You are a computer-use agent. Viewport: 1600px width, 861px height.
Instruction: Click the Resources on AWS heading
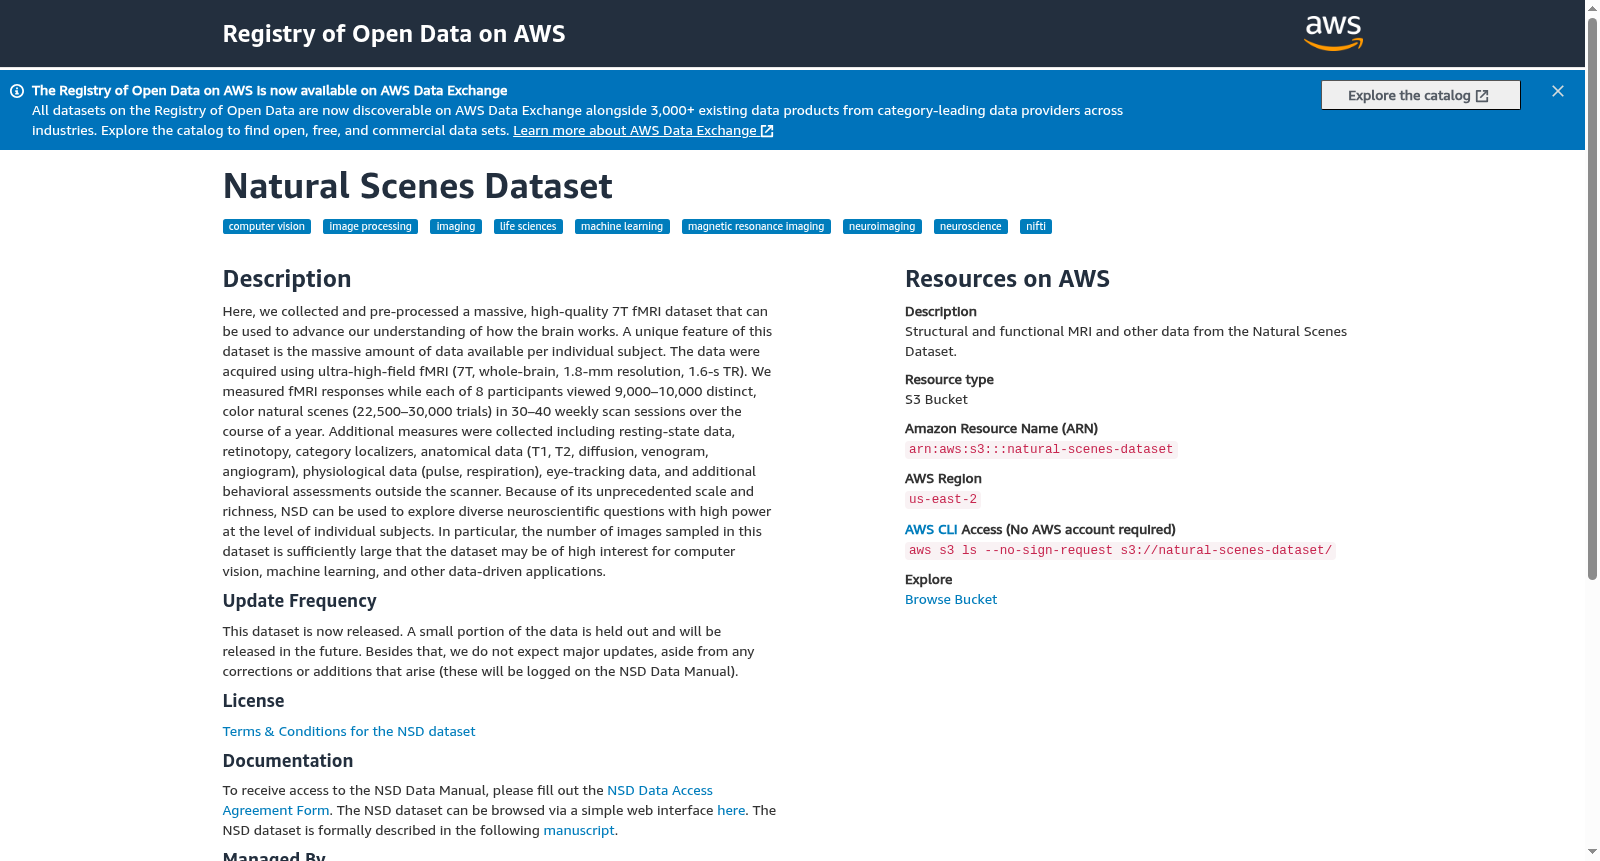(1007, 279)
